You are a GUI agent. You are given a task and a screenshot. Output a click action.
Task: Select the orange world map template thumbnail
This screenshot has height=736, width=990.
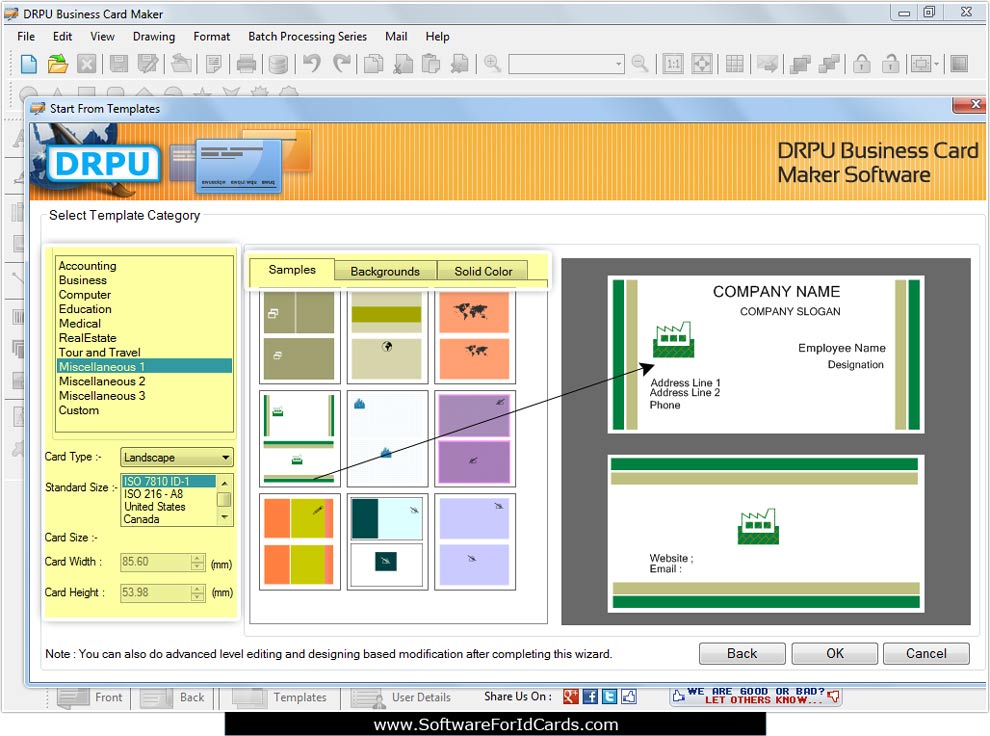click(x=474, y=336)
